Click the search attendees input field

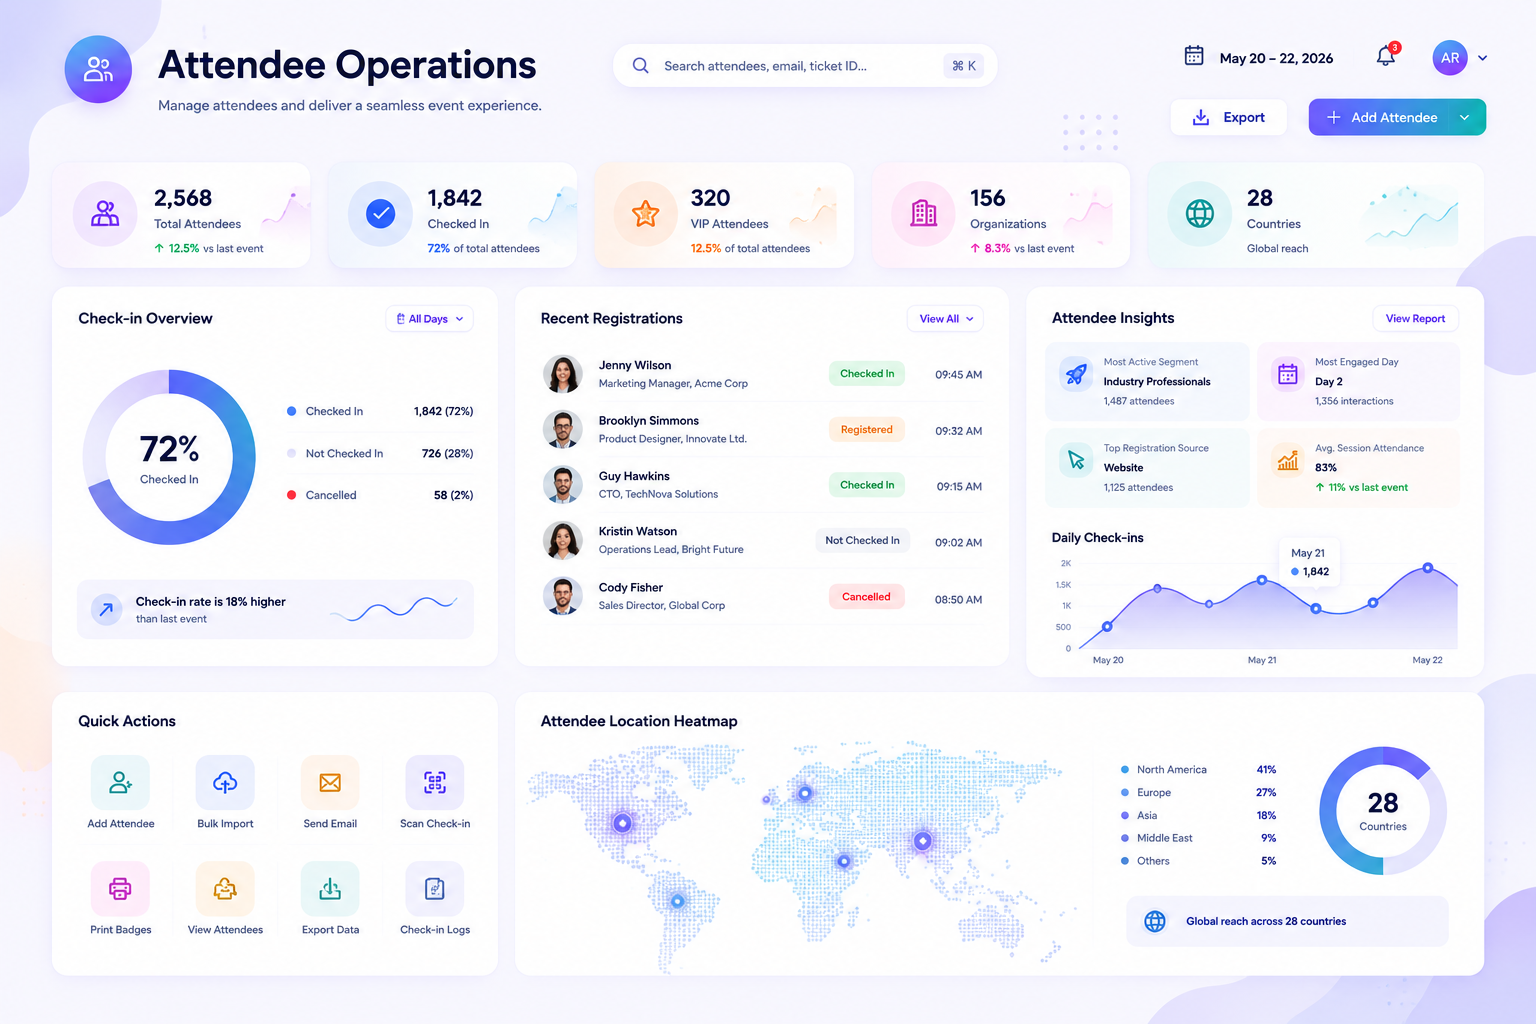[805, 66]
